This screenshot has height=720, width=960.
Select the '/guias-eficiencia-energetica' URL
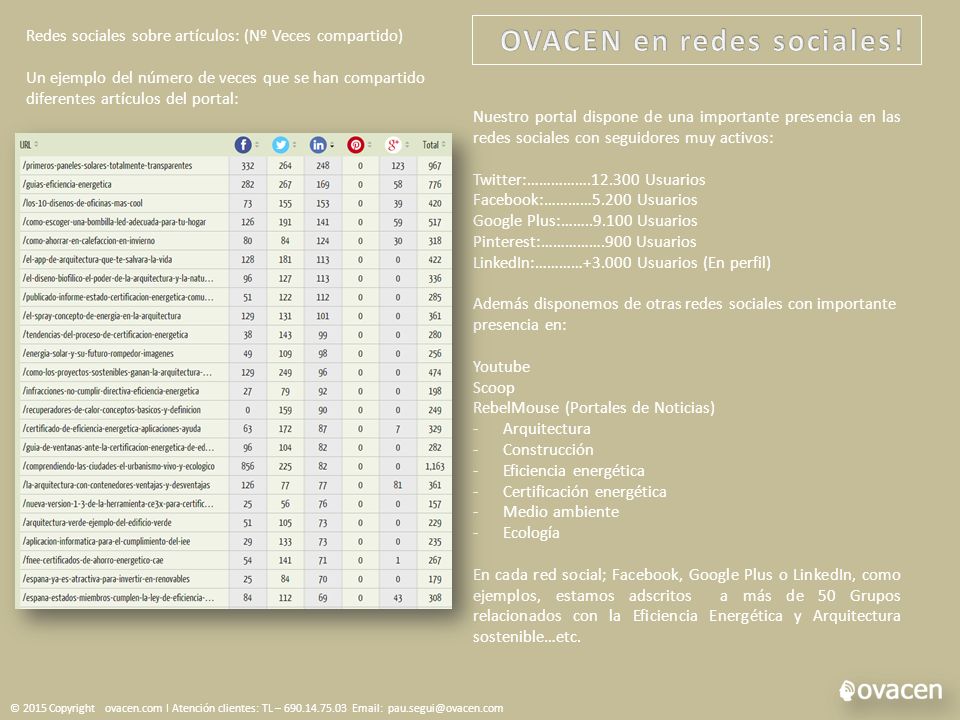click(x=67, y=184)
